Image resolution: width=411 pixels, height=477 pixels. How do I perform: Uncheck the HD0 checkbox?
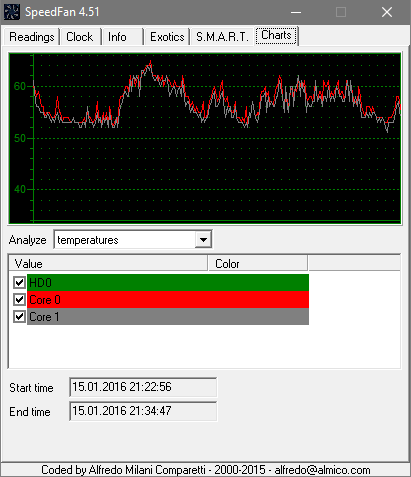coord(19,282)
